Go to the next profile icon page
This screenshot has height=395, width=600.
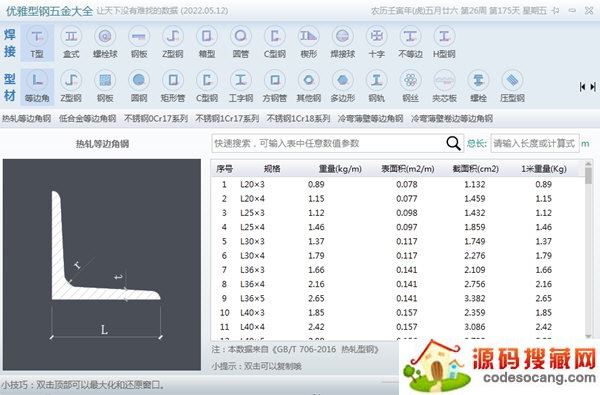pos(593,87)
